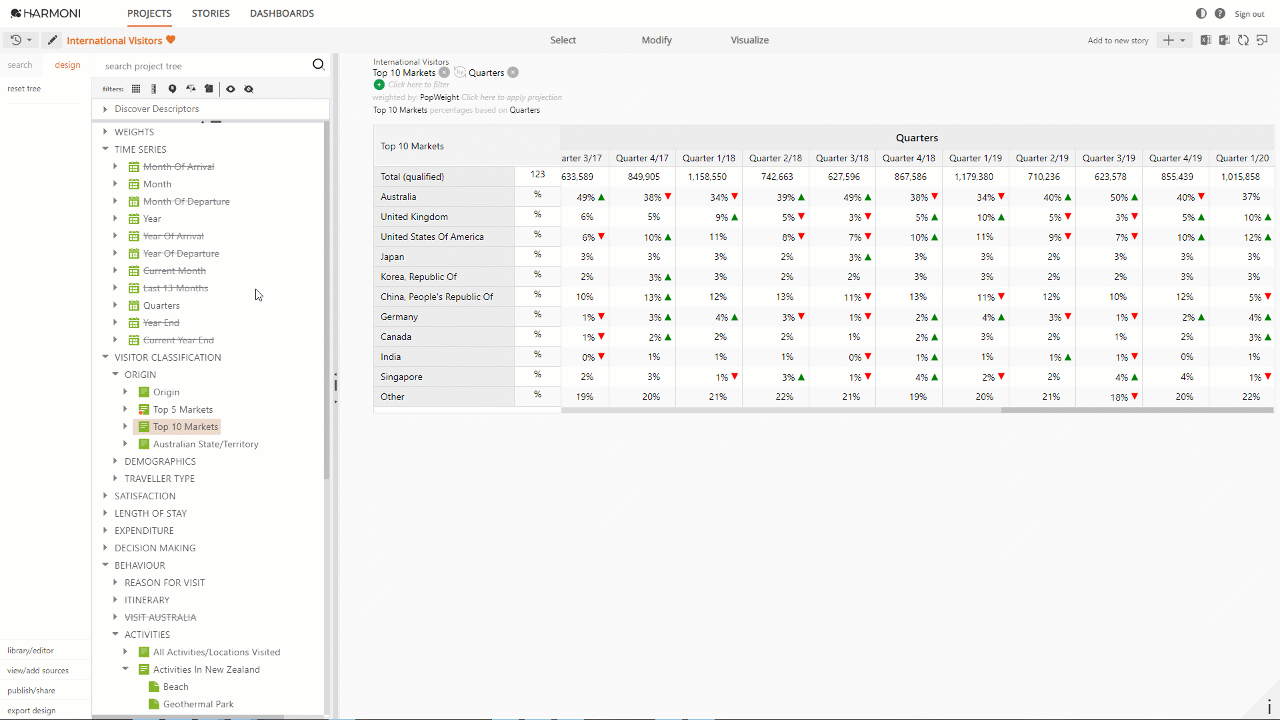Viewport: 1280px width, 720px height.
Task: Click the search project tree input field
Action: coord(205,66)
